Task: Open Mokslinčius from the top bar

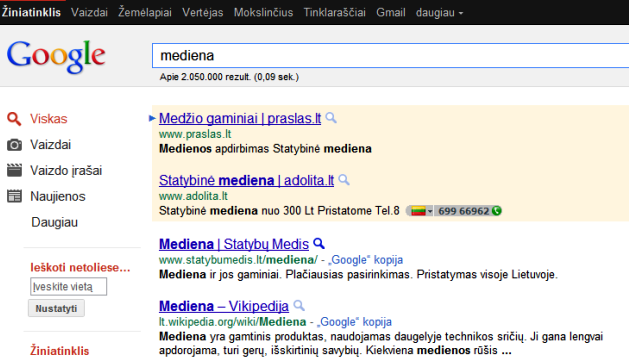Action: pos(263,12)
